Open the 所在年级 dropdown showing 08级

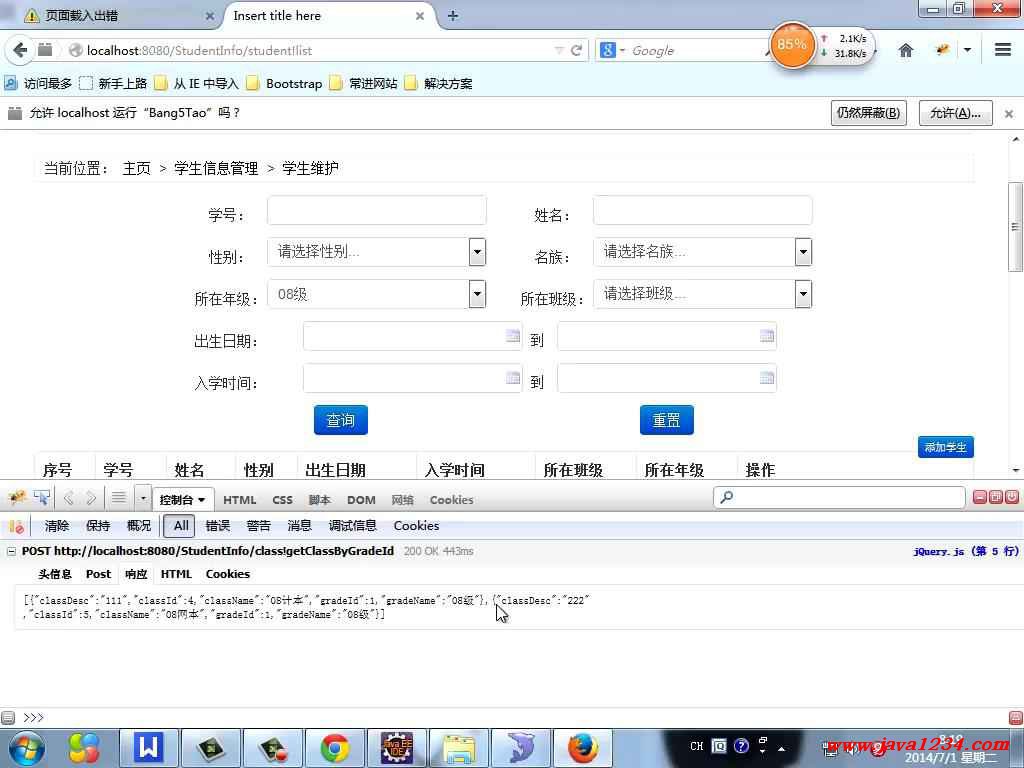477,294
